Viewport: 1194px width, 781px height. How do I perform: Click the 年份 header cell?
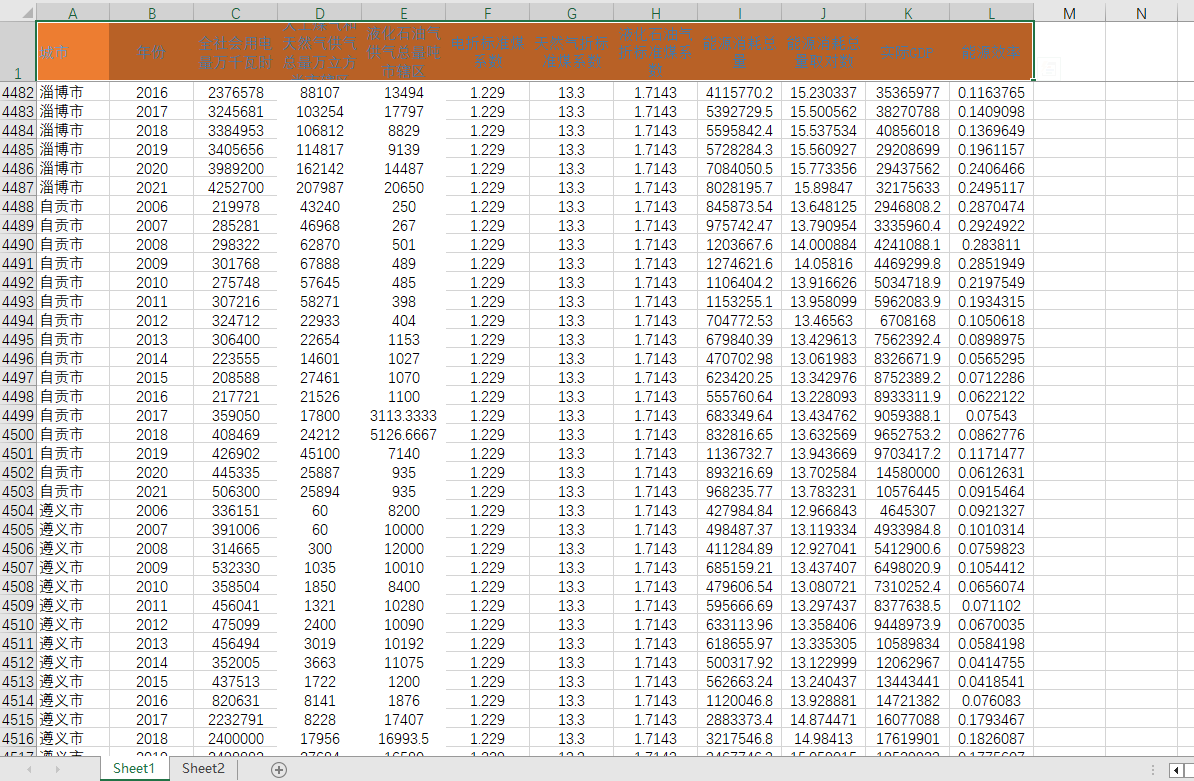click(152, 52)
